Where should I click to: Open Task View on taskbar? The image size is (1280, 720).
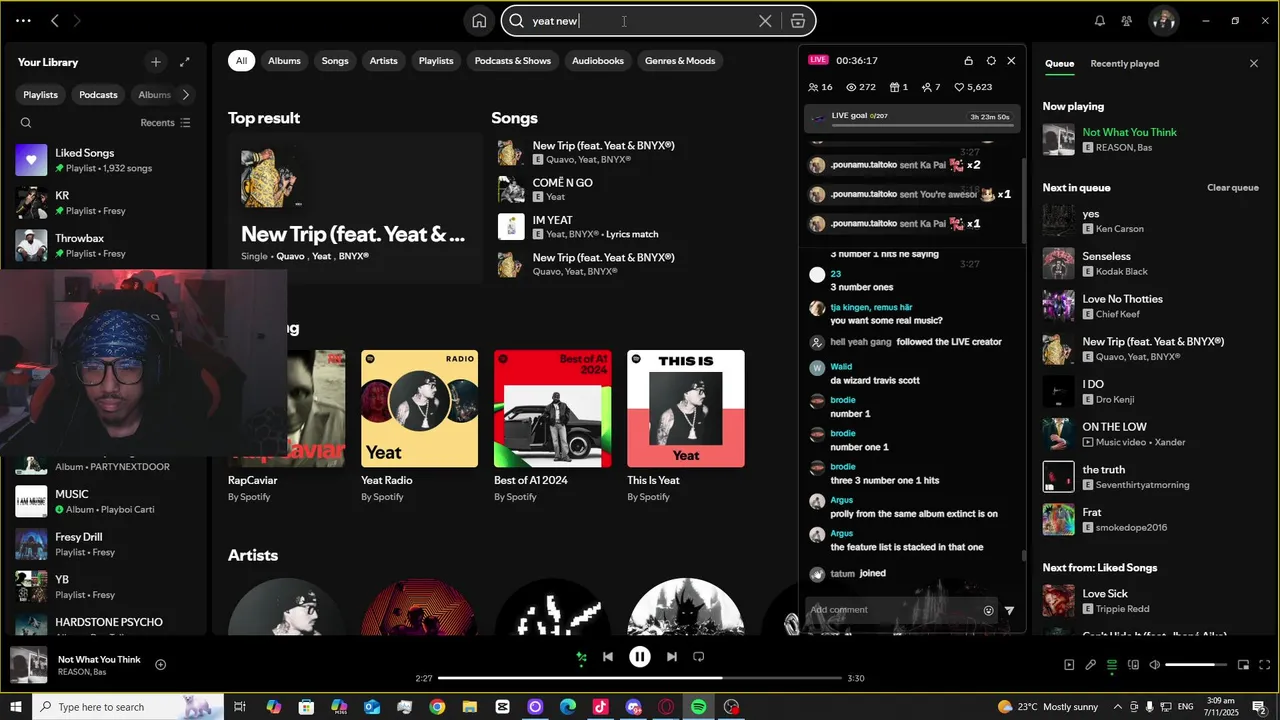pyautogui.click(x=240, y=707)
